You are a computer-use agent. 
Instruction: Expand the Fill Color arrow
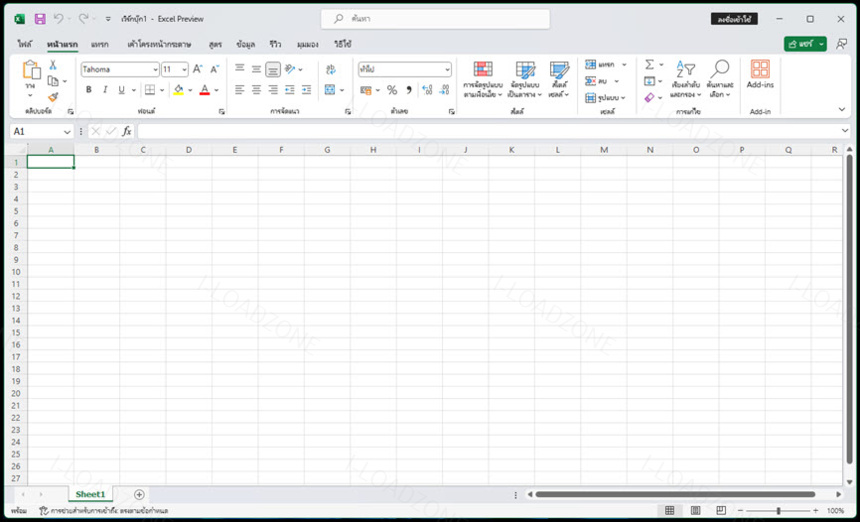190,90
